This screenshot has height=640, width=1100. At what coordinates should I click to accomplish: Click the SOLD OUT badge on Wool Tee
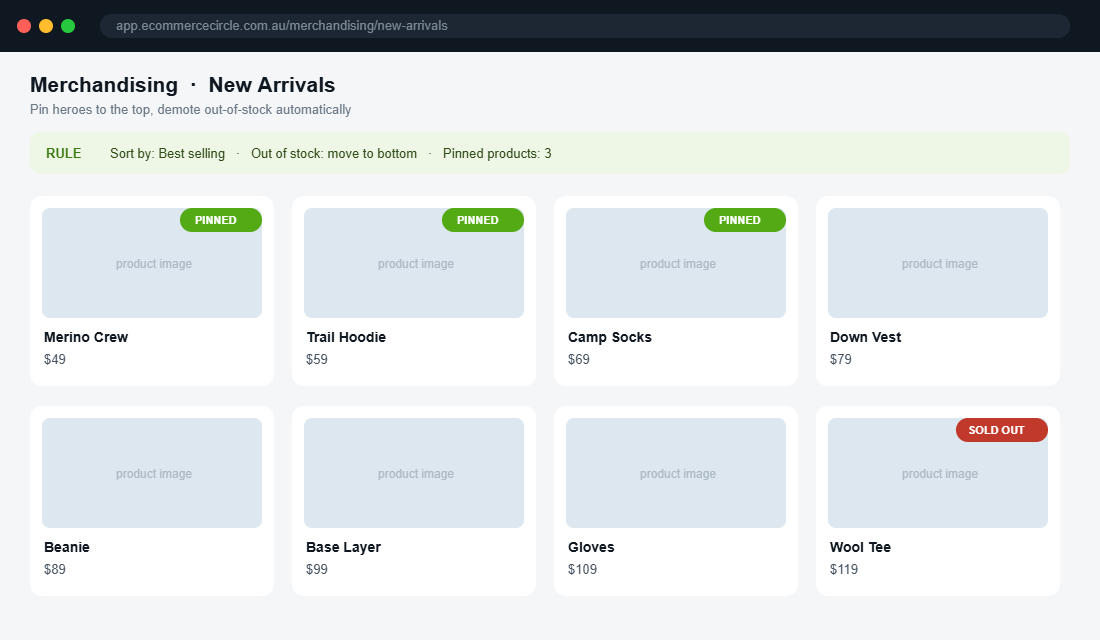pos(1002,430)
